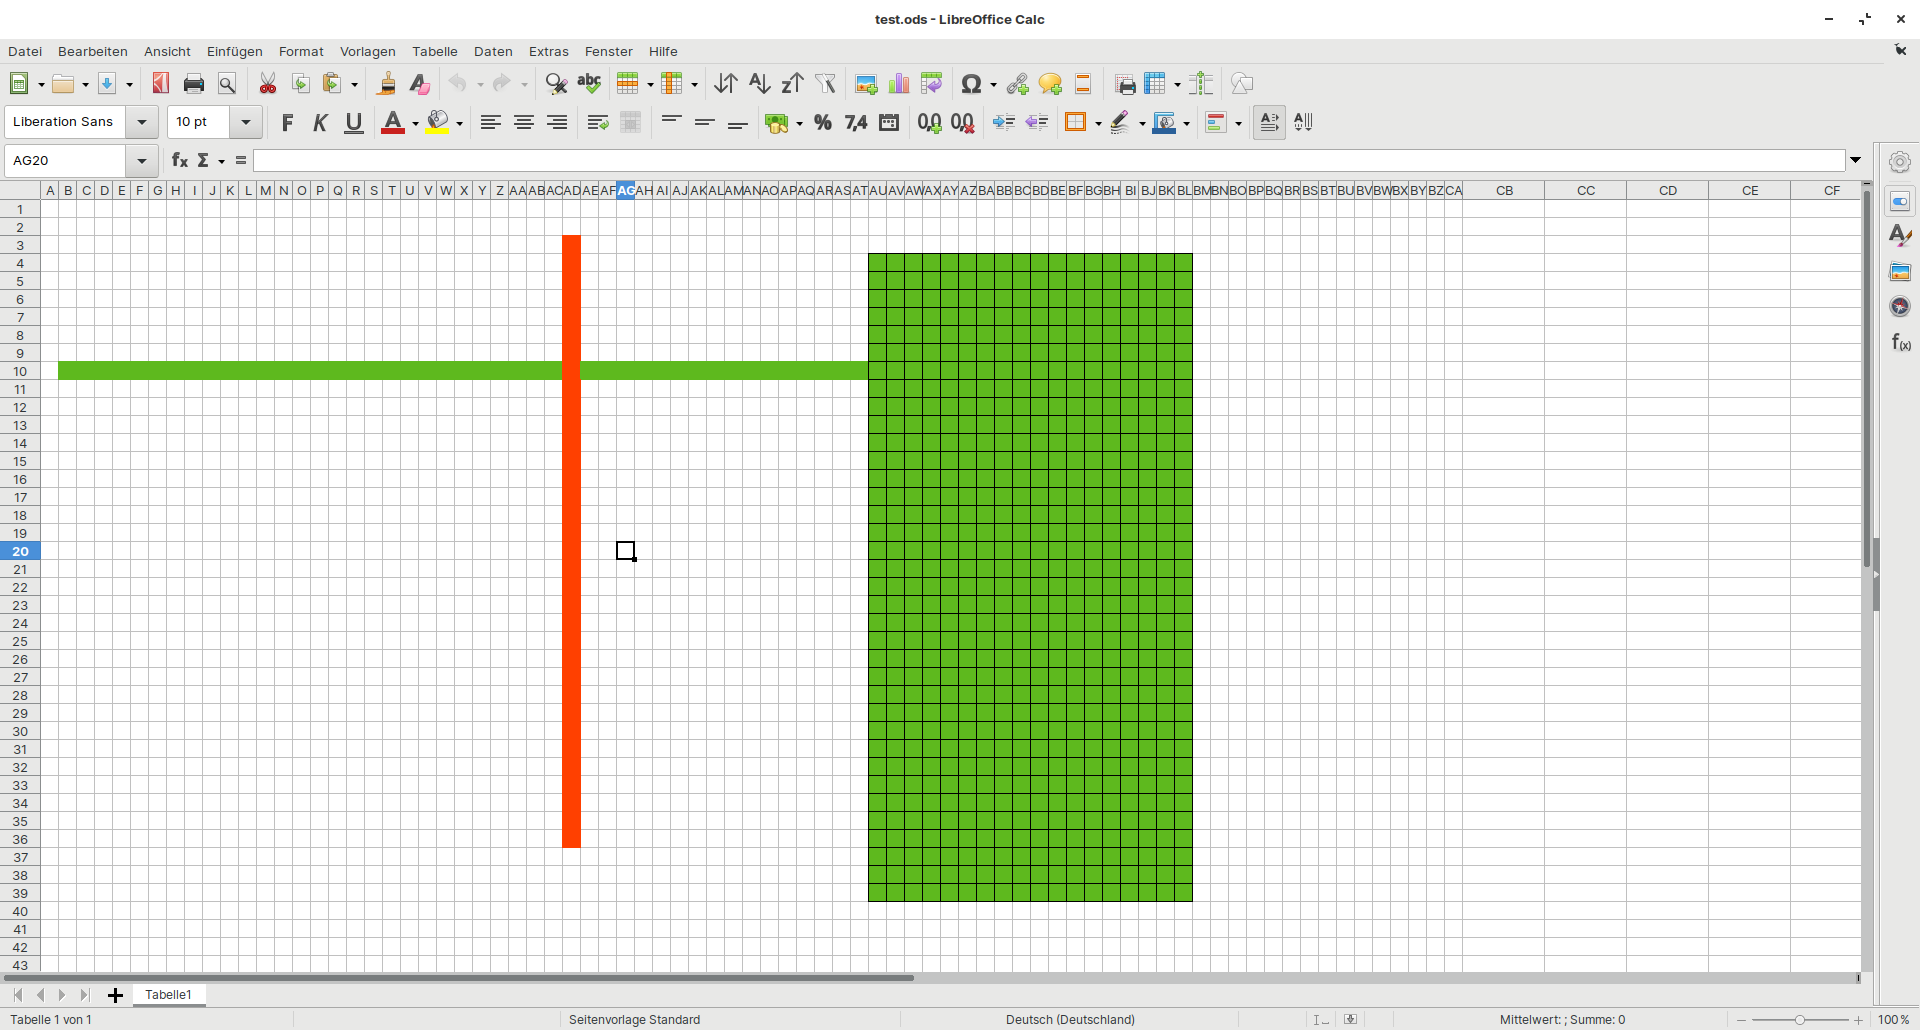
Task: Click the Sort dialog icon
Action: pos(727,84)
